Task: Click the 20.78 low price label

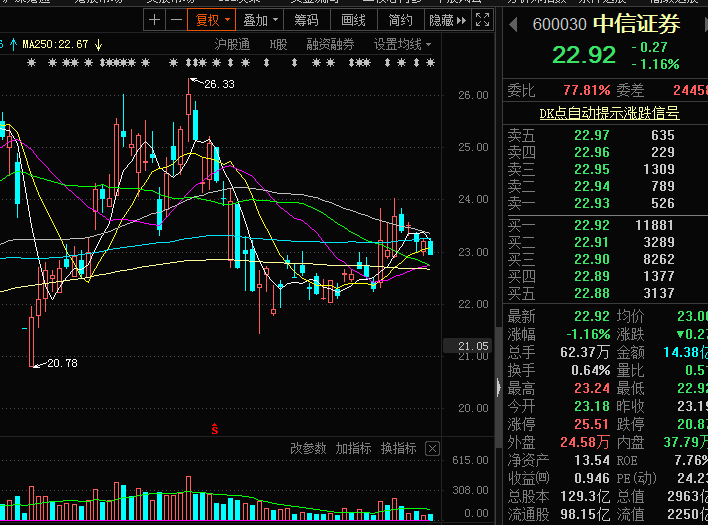Action: [x=62, y=363]
